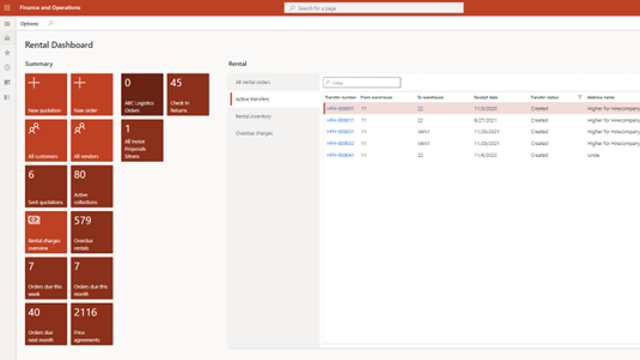Click the Search for a page box
The image size is (640, 360).
374,8
